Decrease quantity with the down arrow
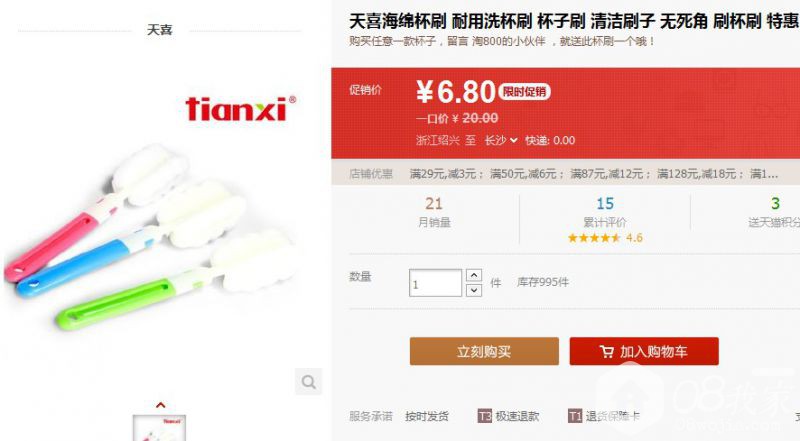Viewport: 800px width, 441px height. click(474, 290)
